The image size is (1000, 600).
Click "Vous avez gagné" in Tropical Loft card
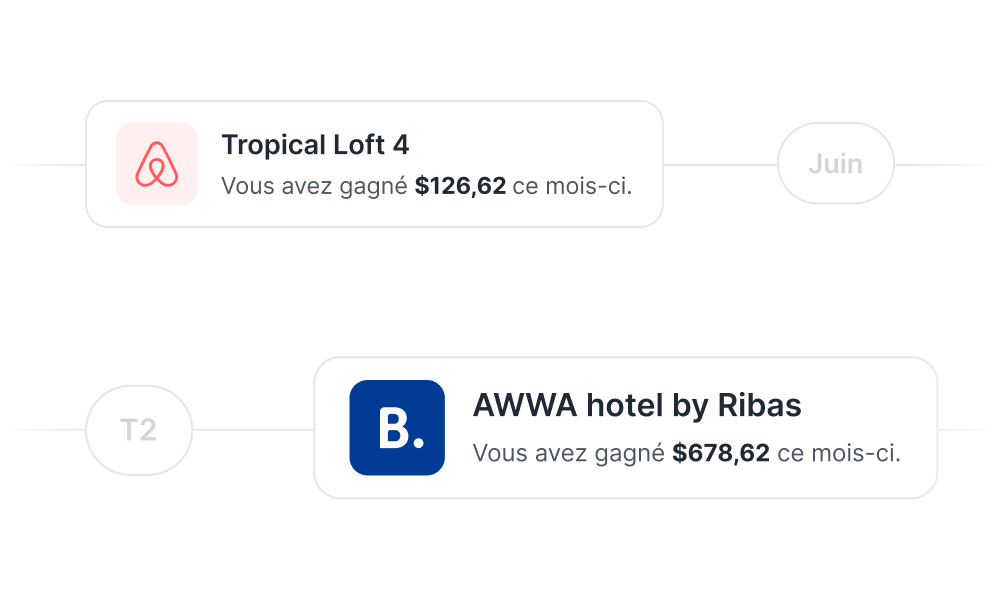pos(314,186)
